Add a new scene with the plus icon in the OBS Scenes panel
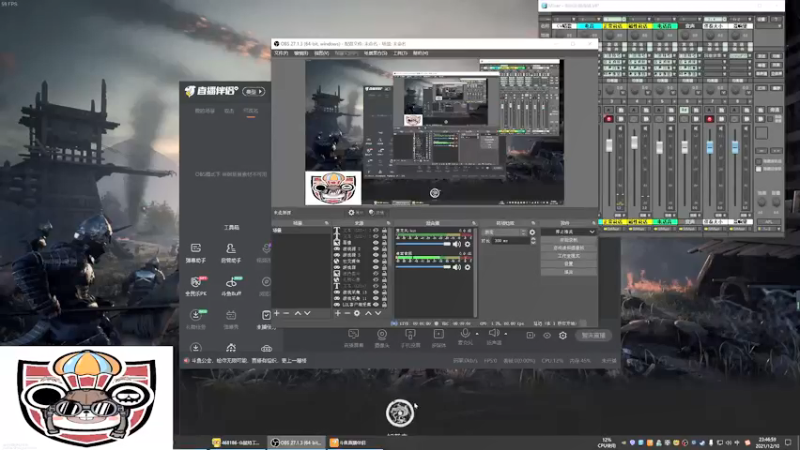 click(277, 313)
